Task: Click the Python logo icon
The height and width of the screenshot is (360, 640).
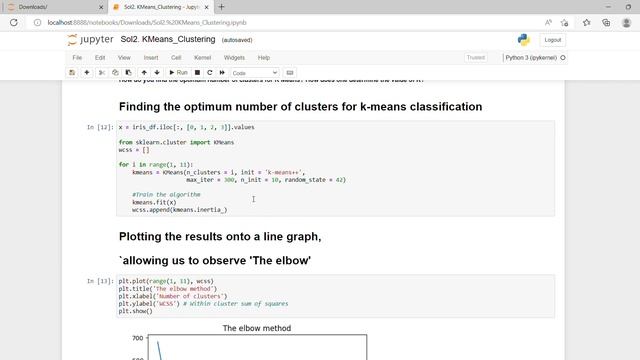Action: coord(523,40)
